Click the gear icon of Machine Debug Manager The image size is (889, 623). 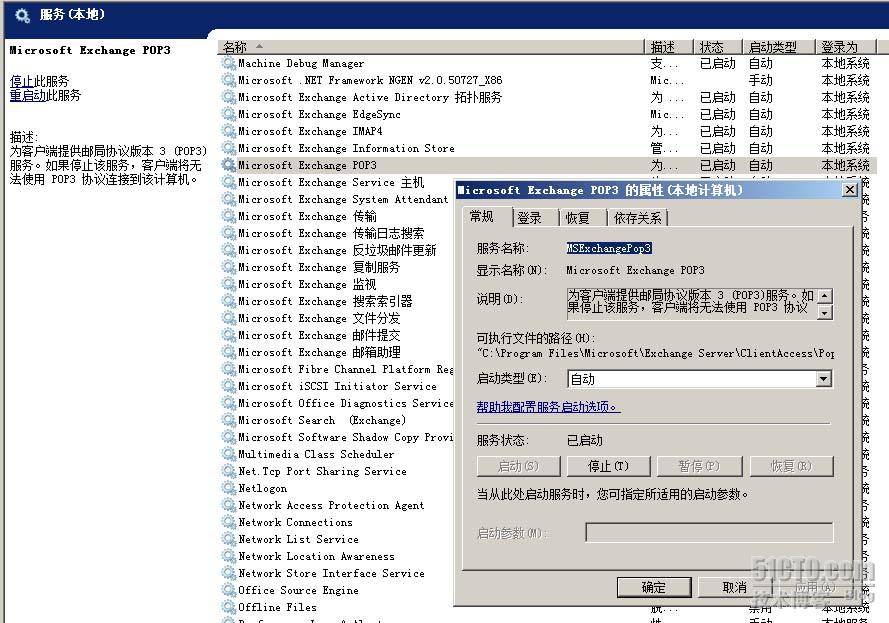tap(228, 63)
